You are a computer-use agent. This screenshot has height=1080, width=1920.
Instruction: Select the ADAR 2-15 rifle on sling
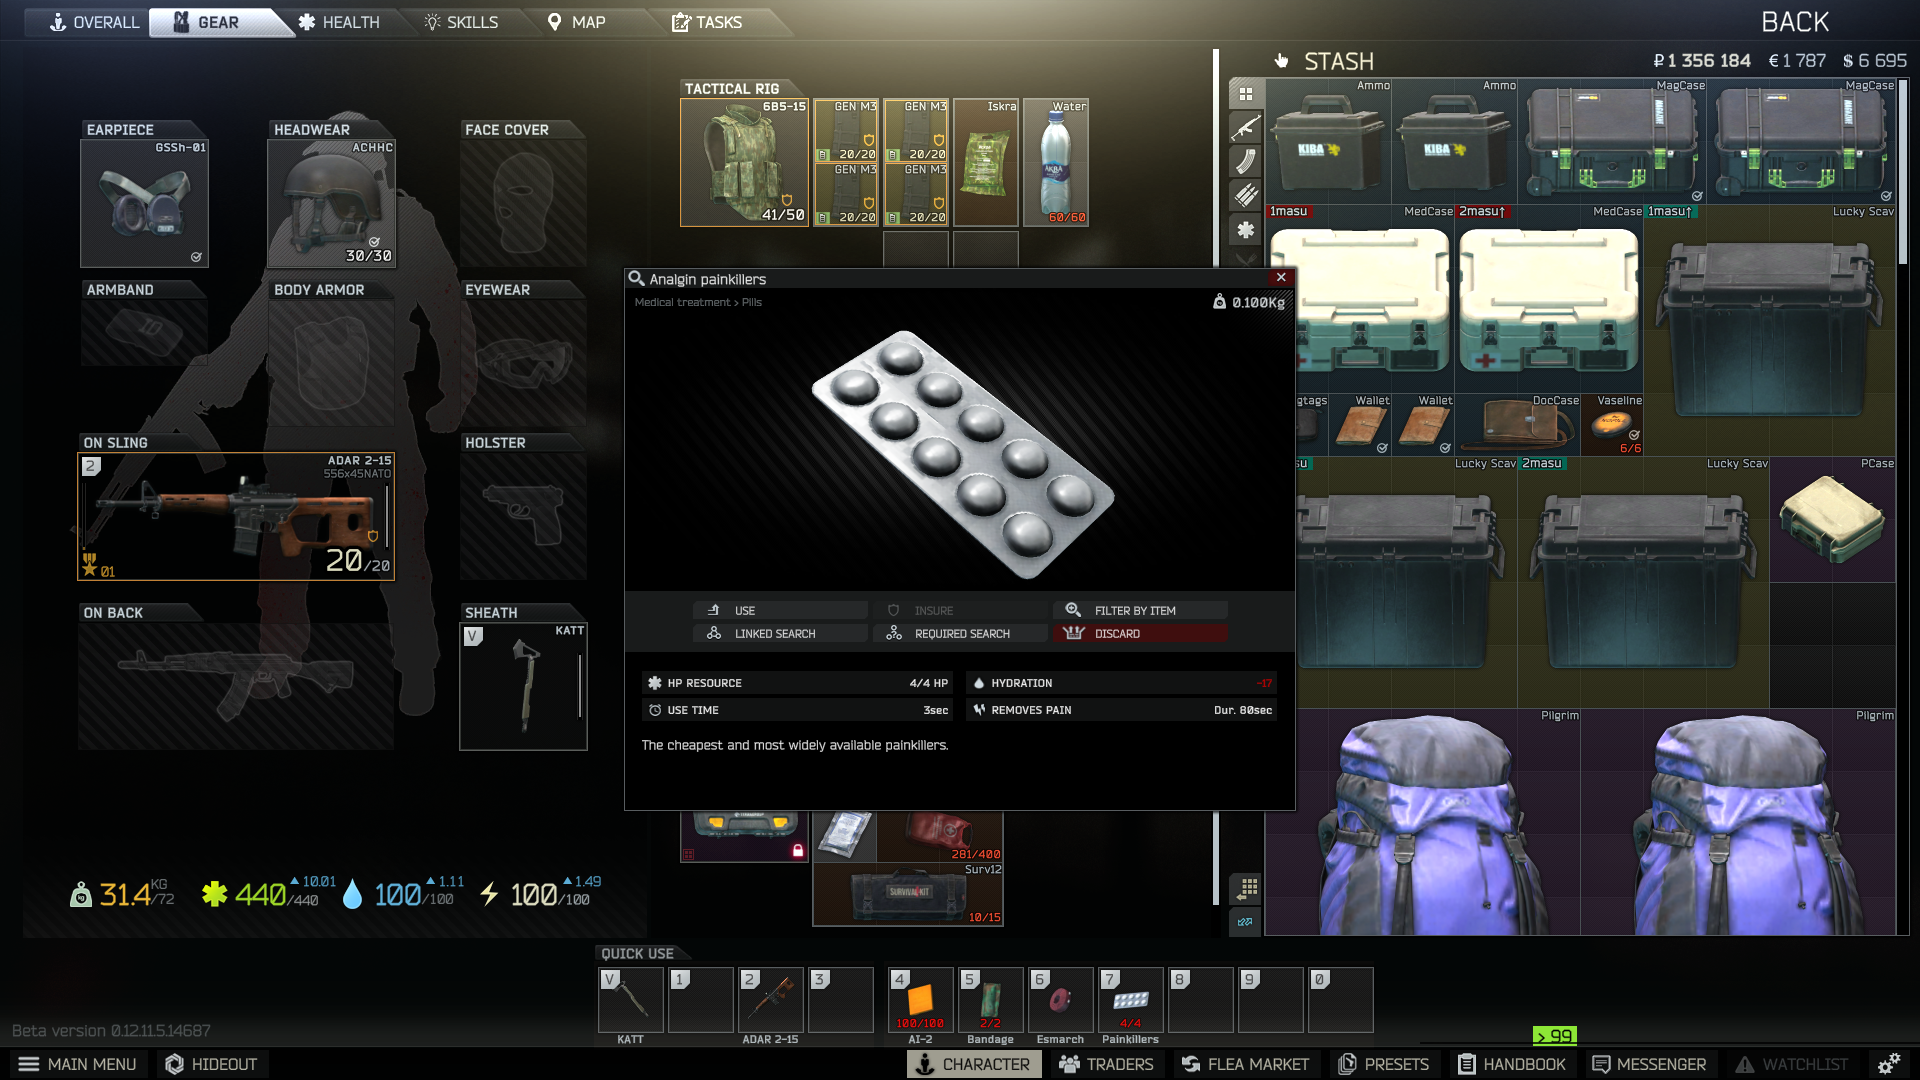[x=236, y=517]
